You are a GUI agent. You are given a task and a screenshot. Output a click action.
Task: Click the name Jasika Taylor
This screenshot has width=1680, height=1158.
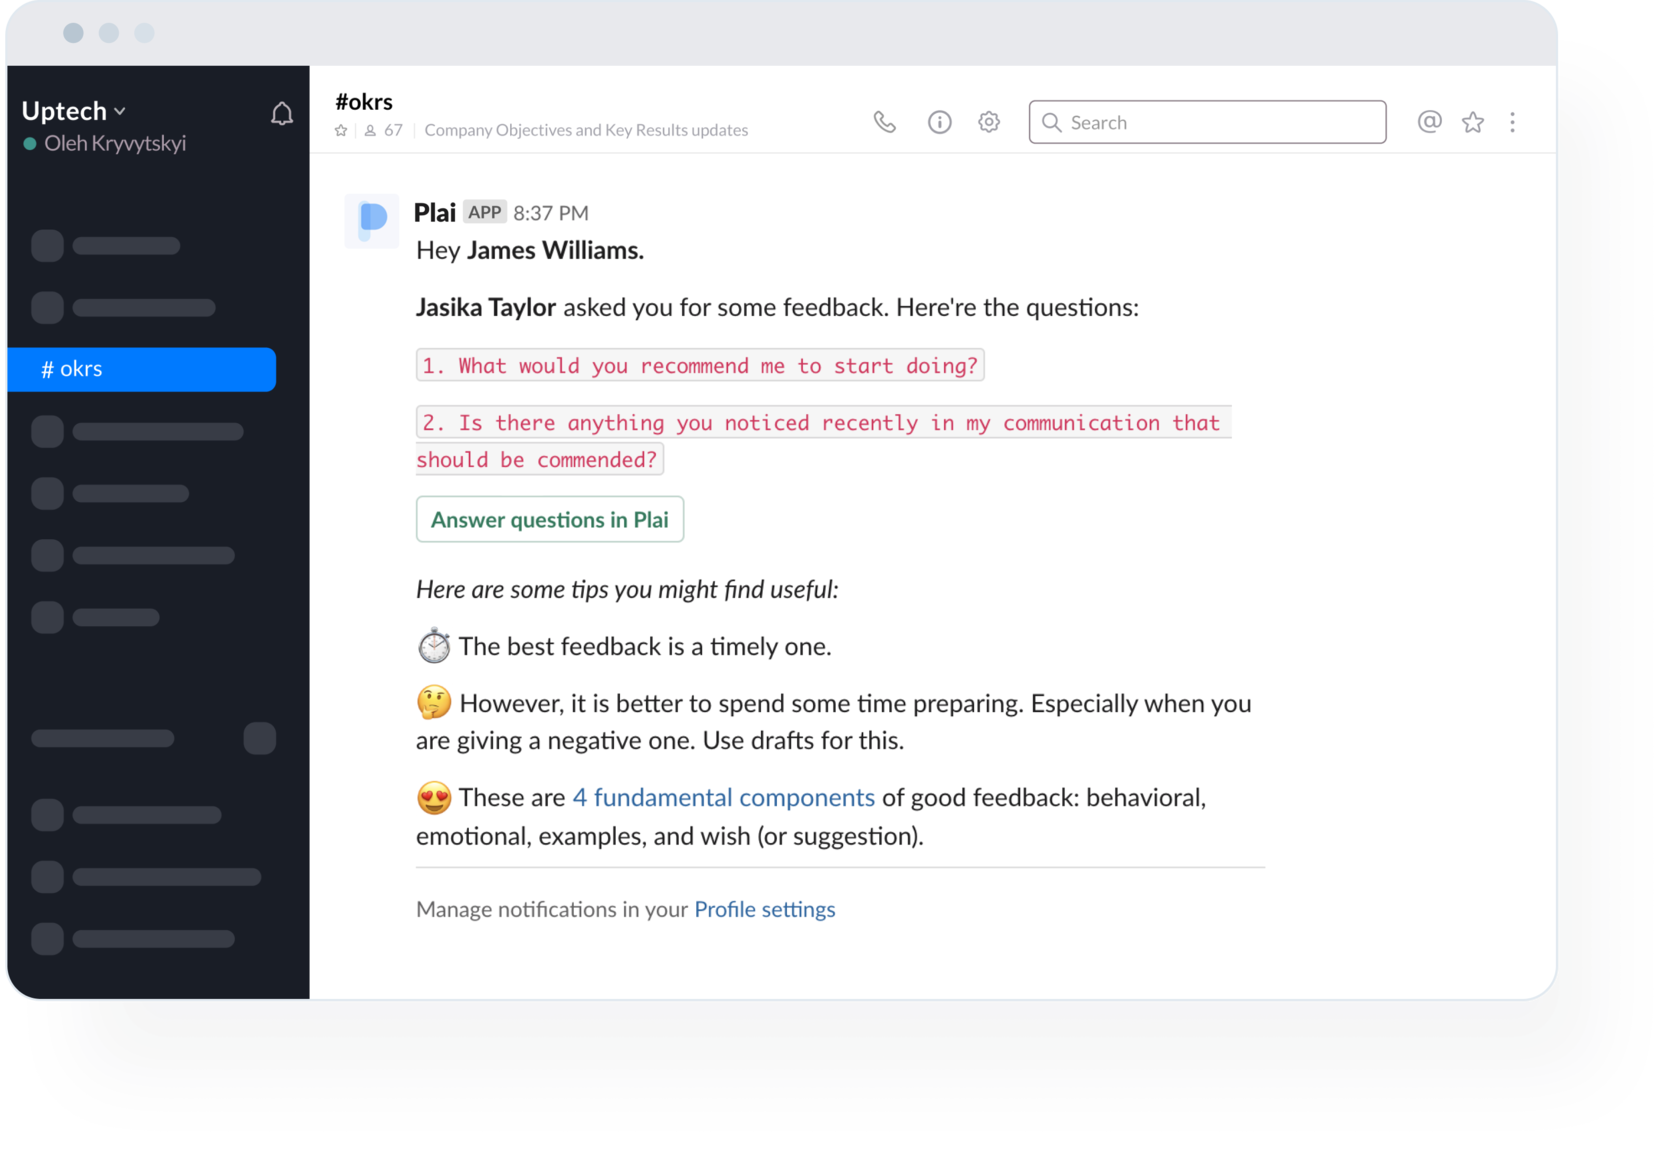pyautogui.click(x=486, y=307)
